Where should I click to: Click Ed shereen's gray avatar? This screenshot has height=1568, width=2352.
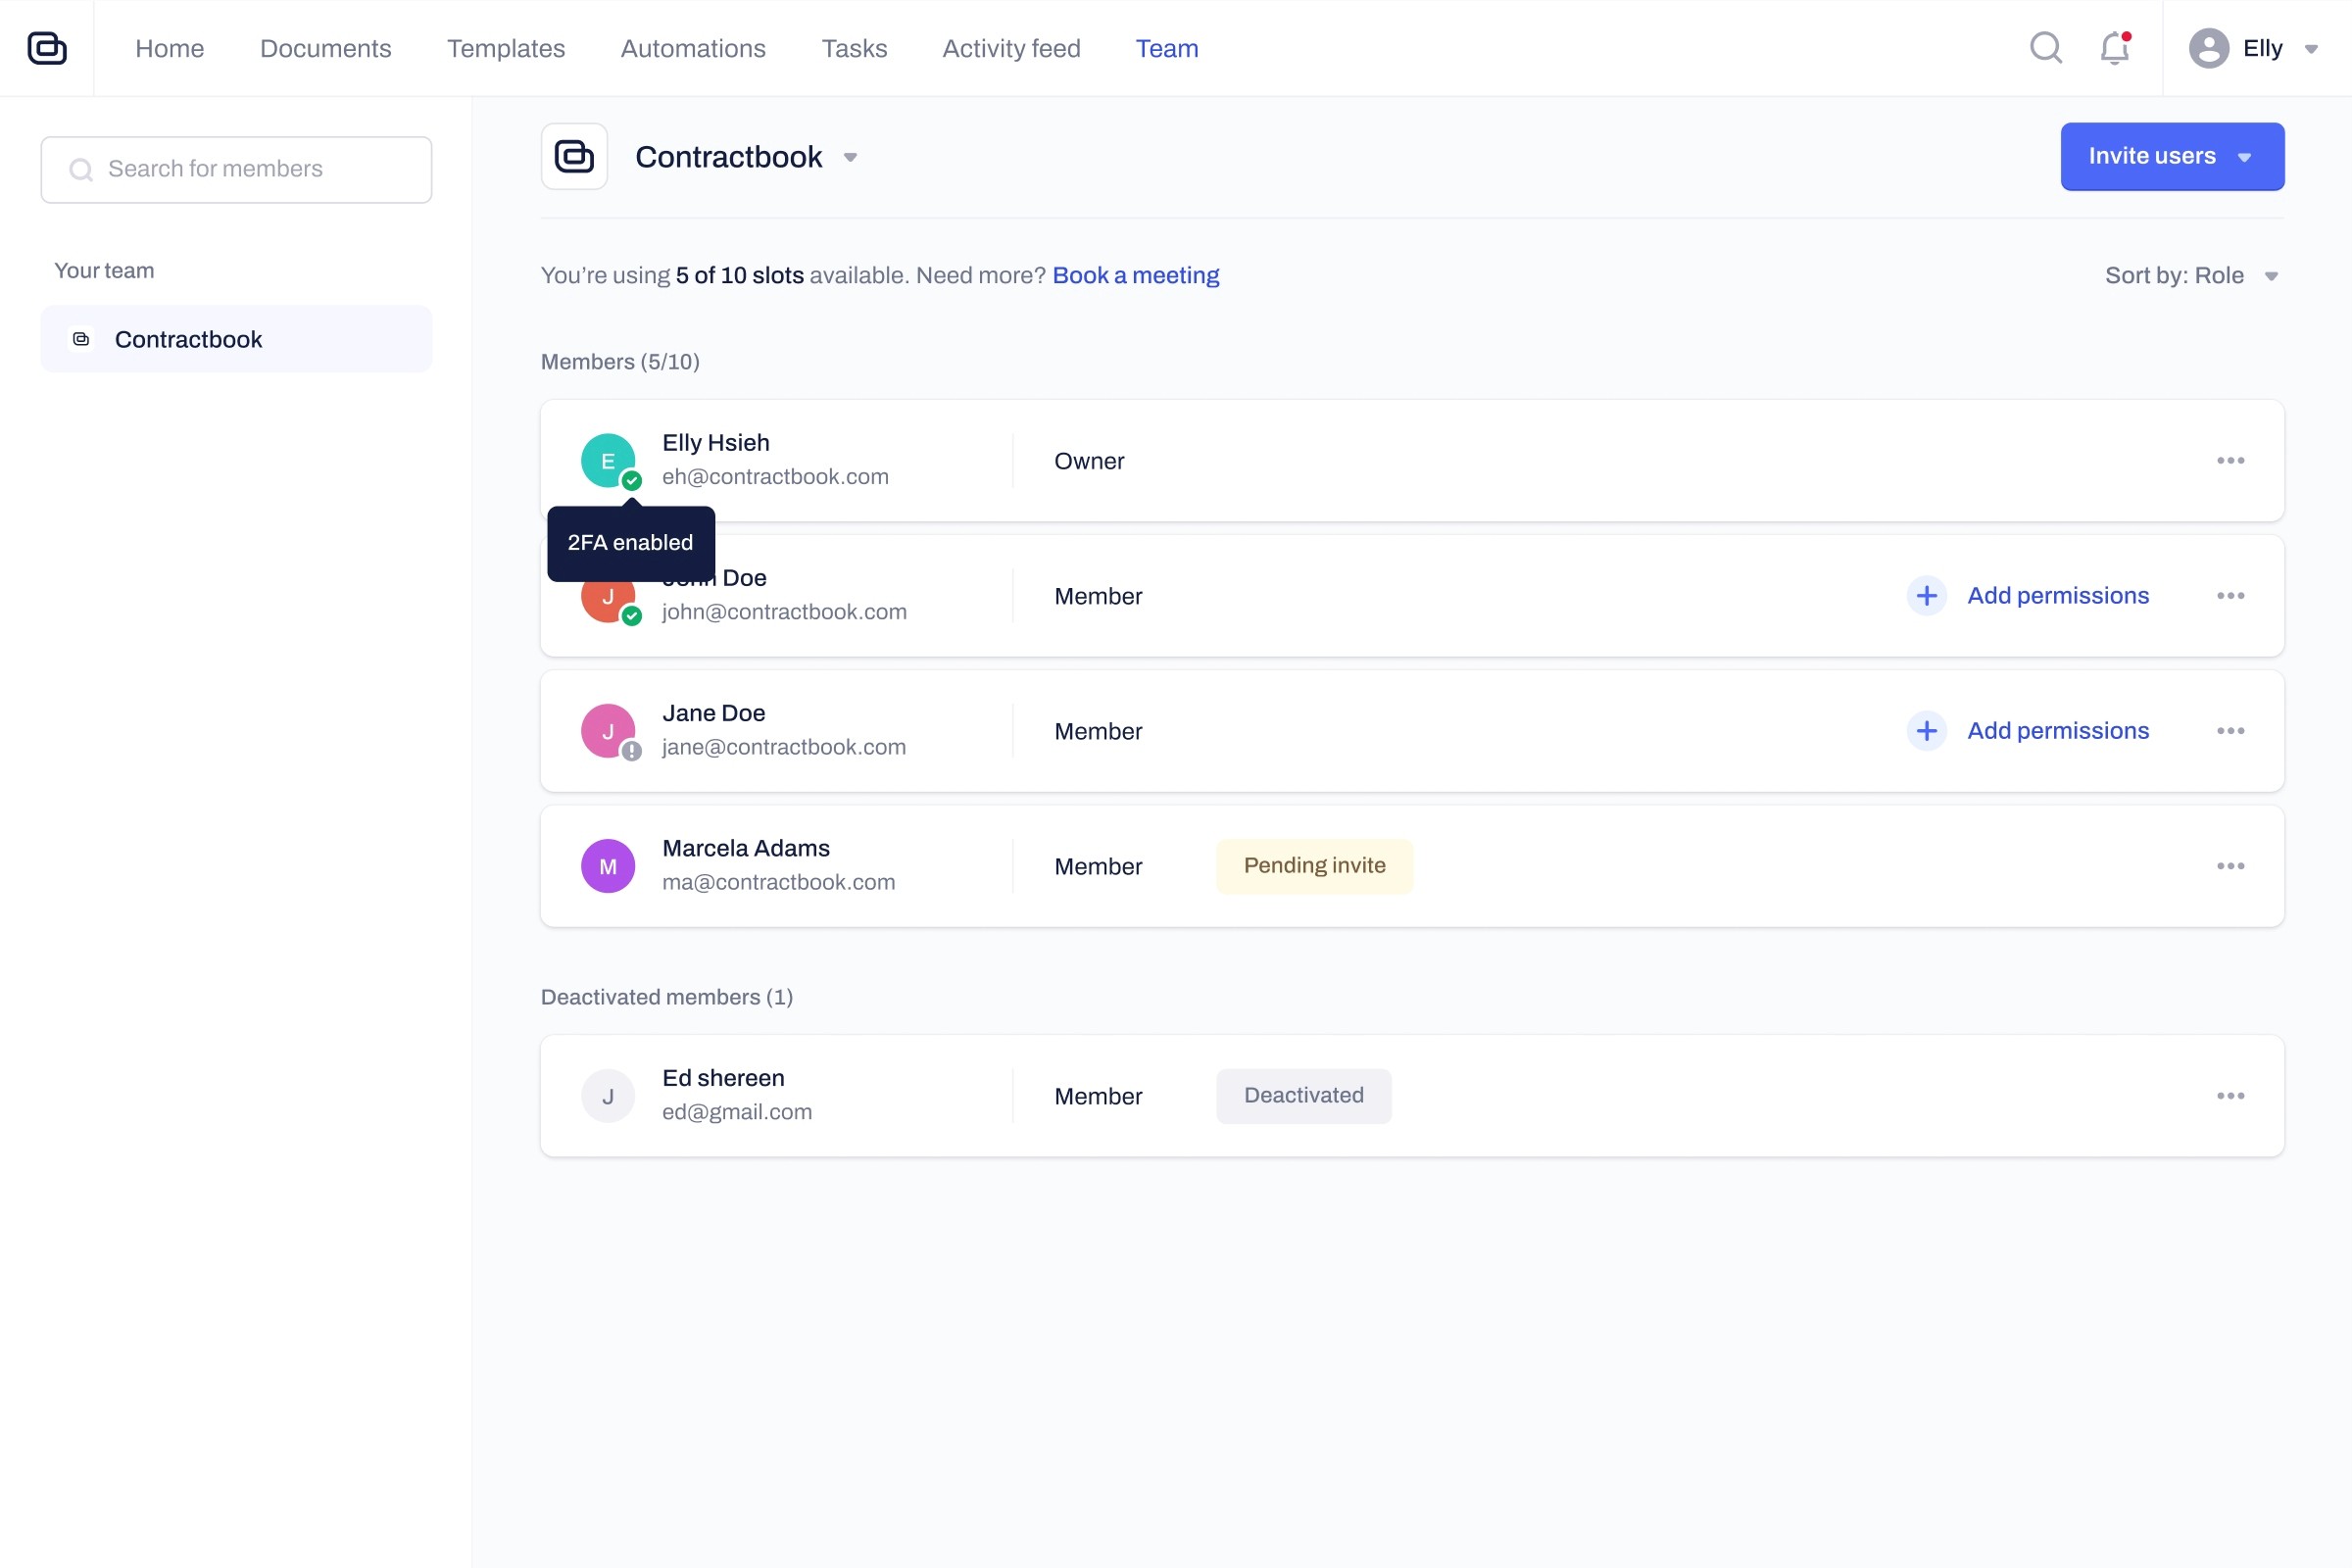[608, 1096]
